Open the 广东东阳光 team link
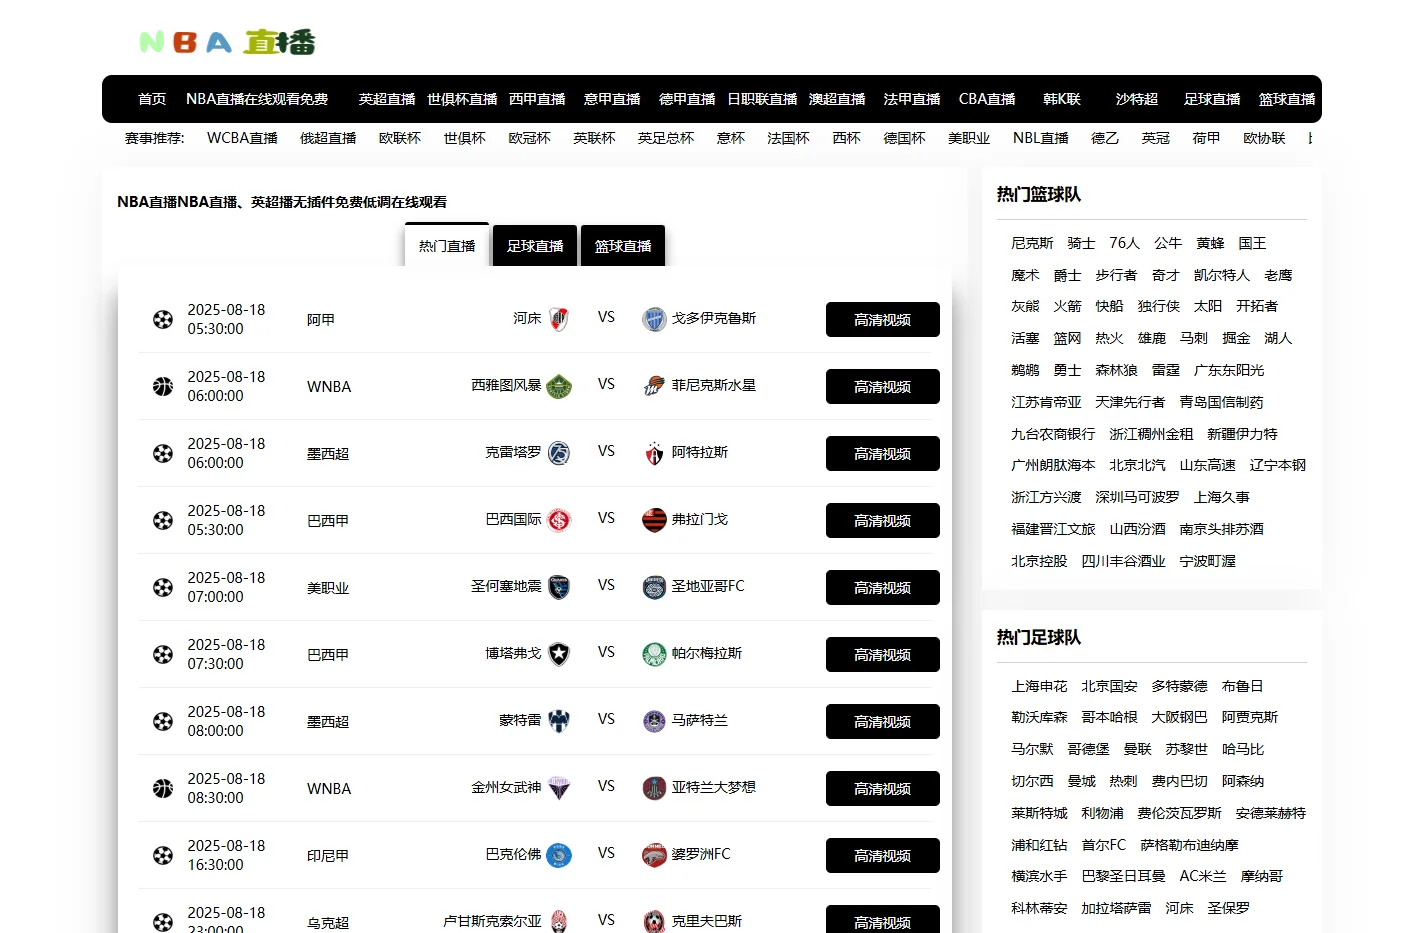The height and width of the screenshot is (933, 1424). tap(1229, 370)
